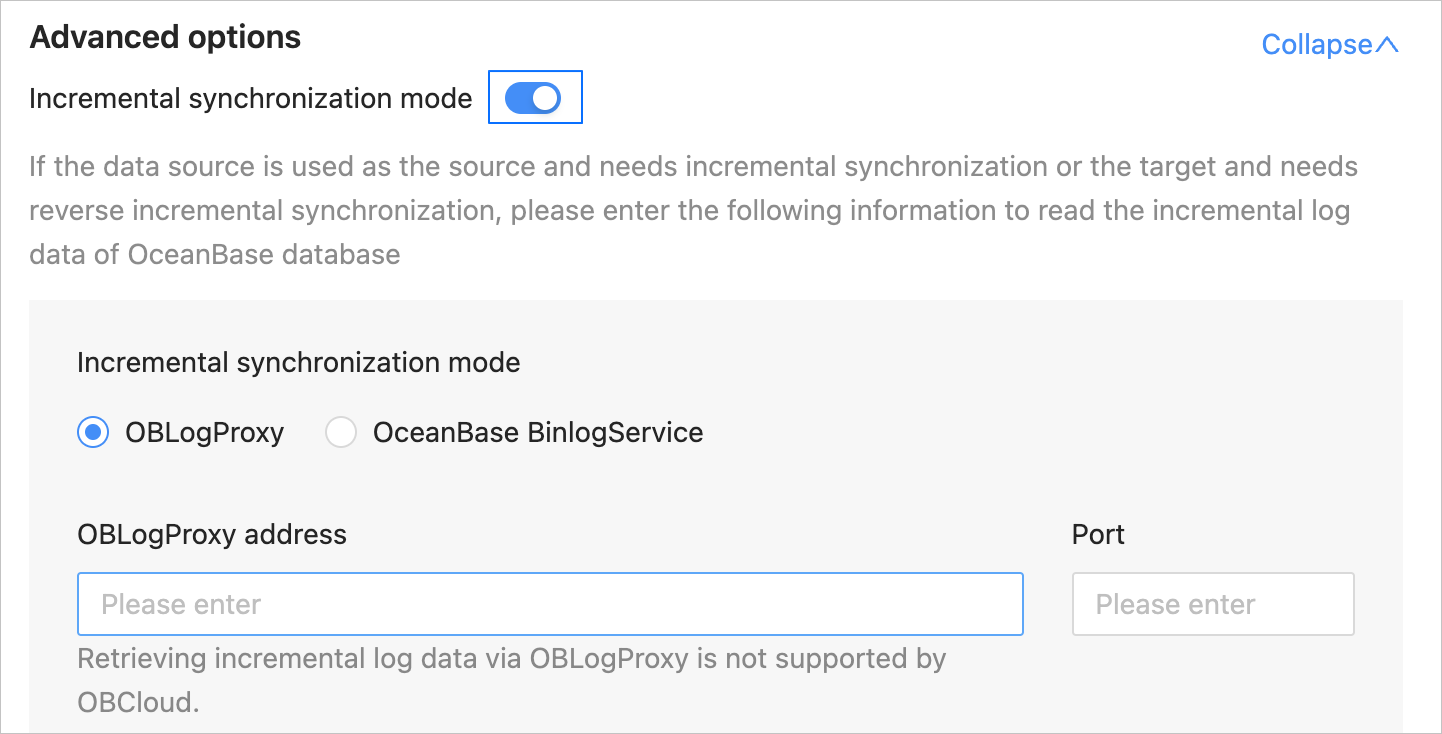Click the address field's "Please enter" placeholder

[x=181, y=604]
